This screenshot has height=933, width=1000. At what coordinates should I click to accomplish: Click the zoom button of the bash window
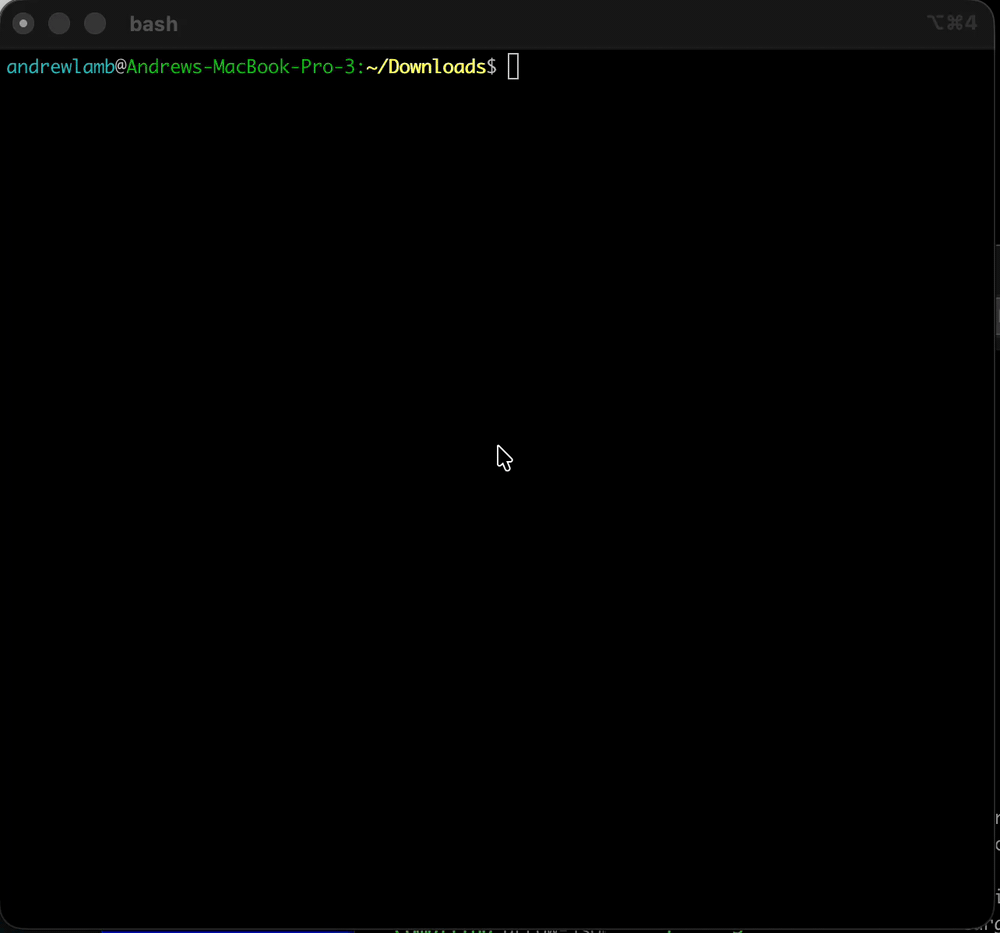tap(95, 24)
